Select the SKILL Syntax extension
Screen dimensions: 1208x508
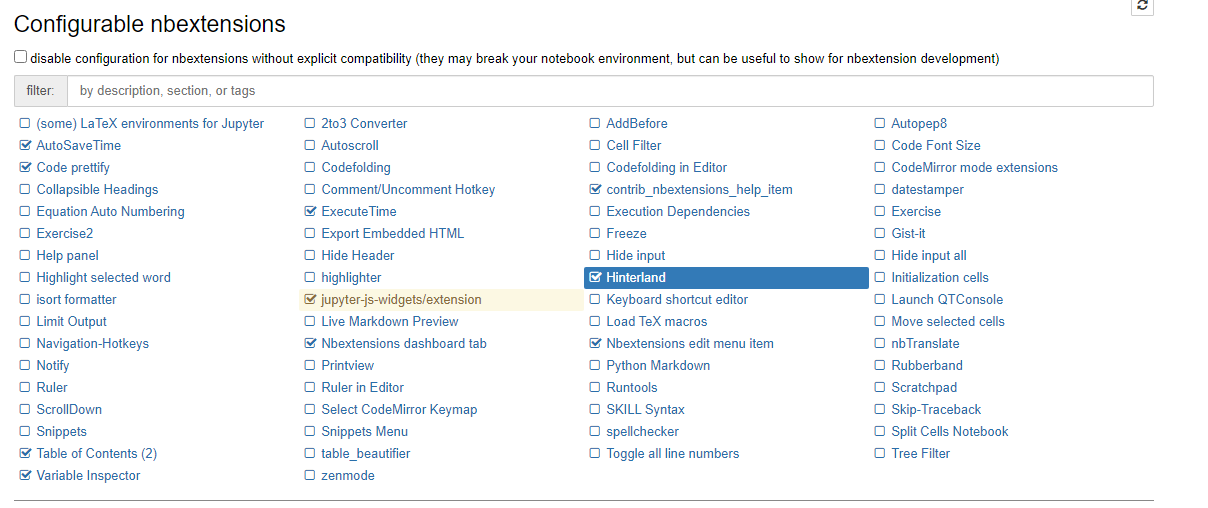(646, 409)
